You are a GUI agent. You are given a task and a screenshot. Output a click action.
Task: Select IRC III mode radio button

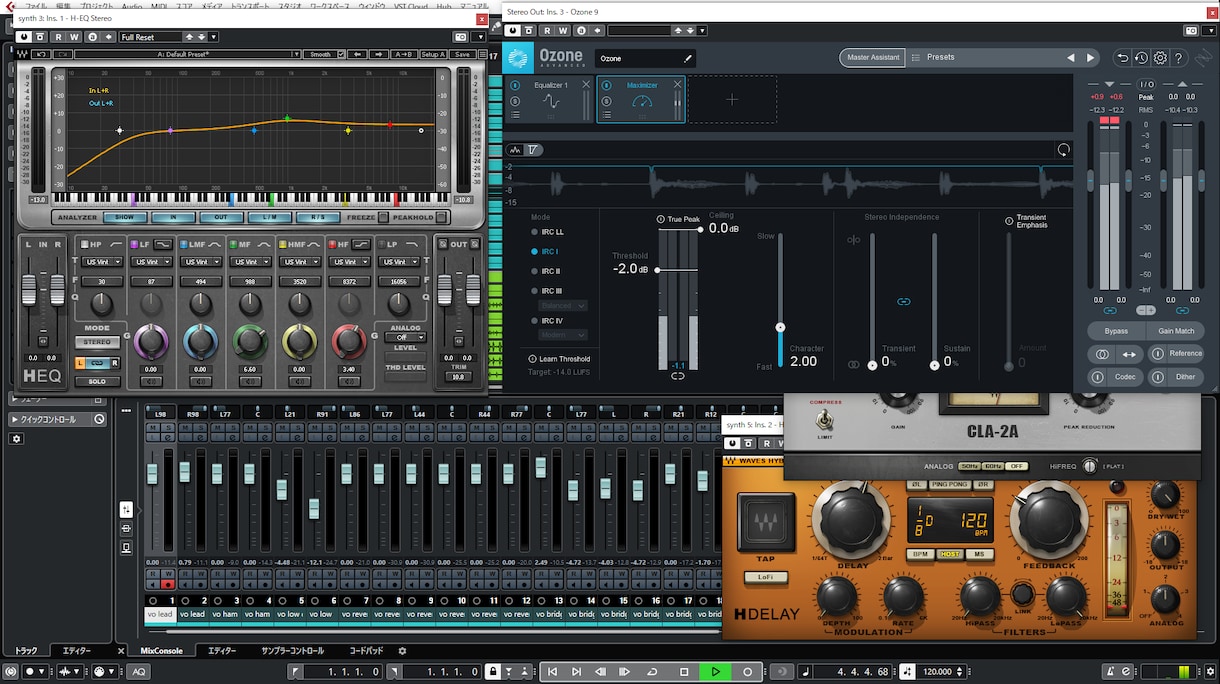[535, 291]
